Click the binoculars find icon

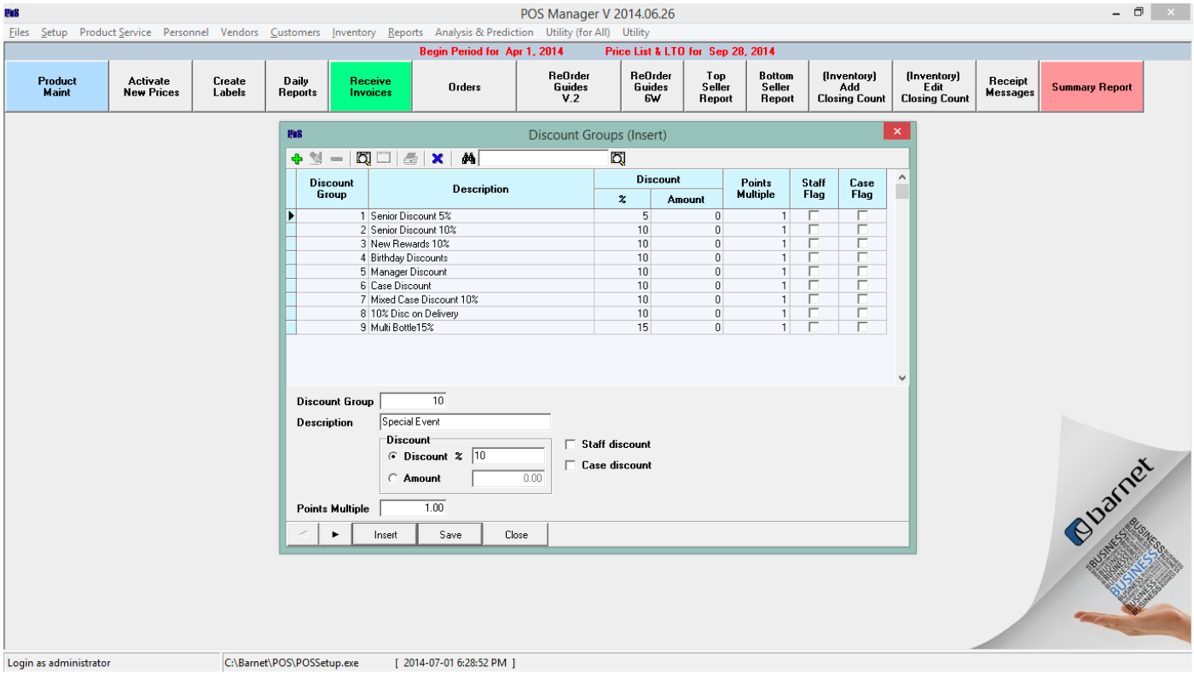coord(468,158)
